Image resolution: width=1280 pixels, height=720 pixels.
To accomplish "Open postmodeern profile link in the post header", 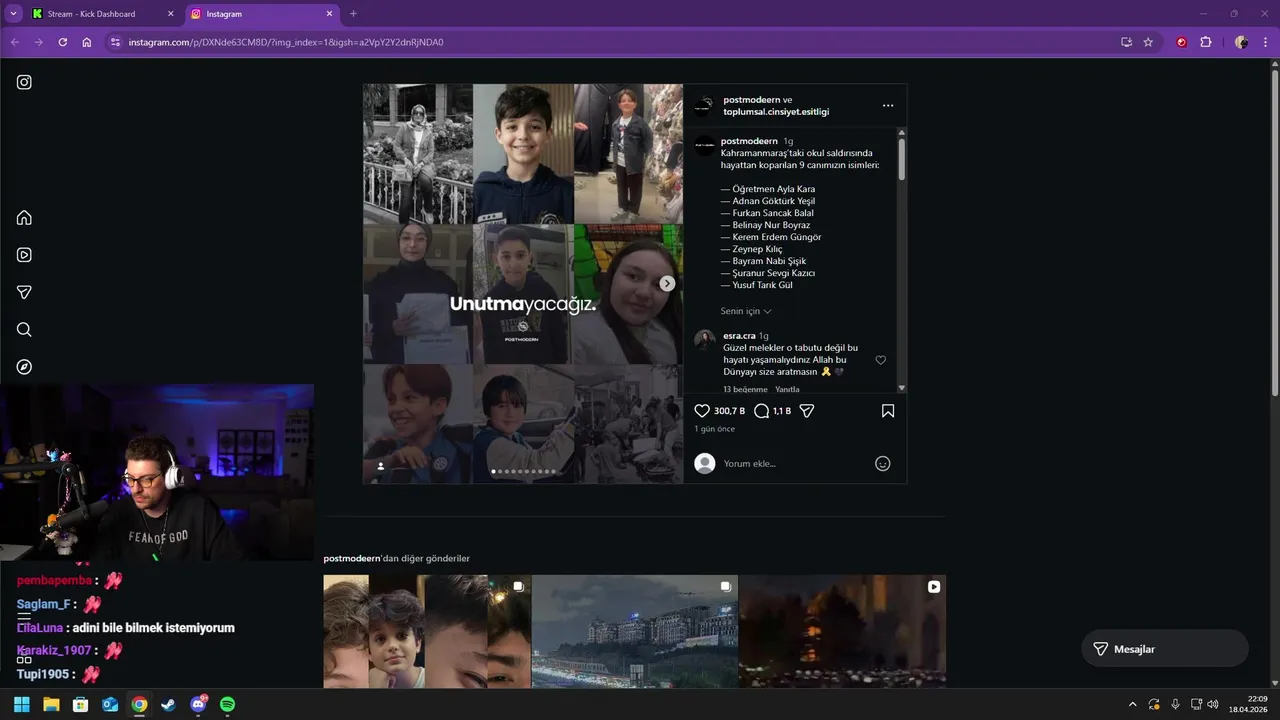I will click(751, 100).
